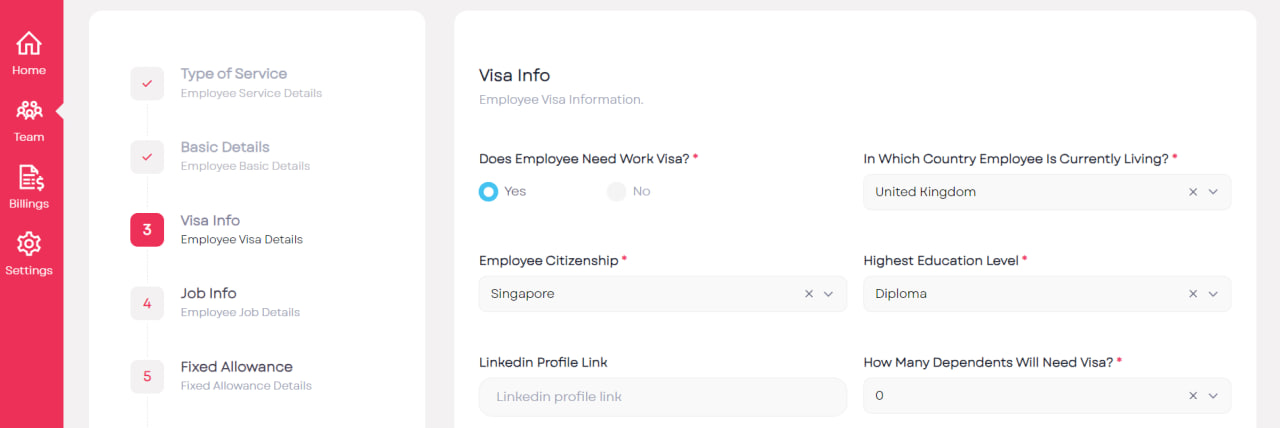Expand the current country dropdown
The width and height of the screenshot is (1280, 428).
click(x=1213, y=192)
